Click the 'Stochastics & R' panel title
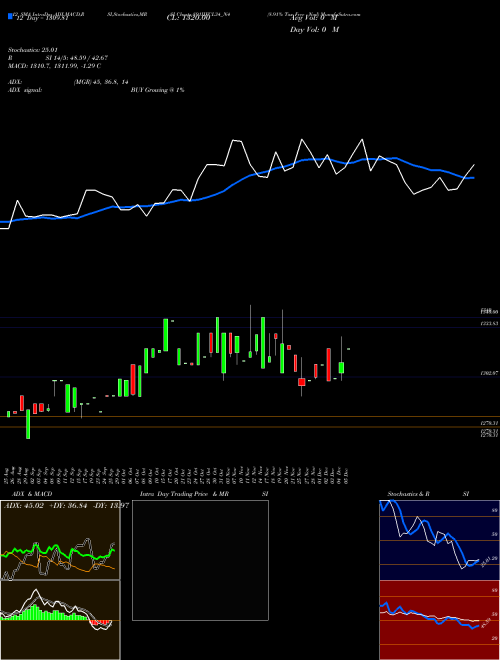Screen dimensions: 500x660 [x=409, y=494]
